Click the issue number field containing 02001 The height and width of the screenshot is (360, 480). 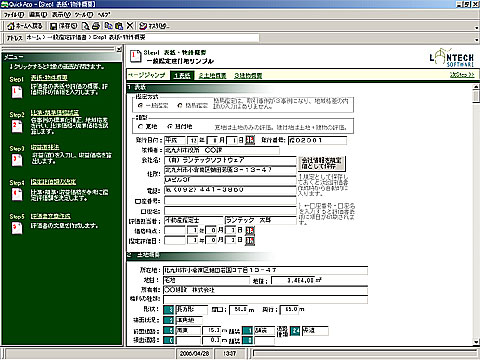317,140
